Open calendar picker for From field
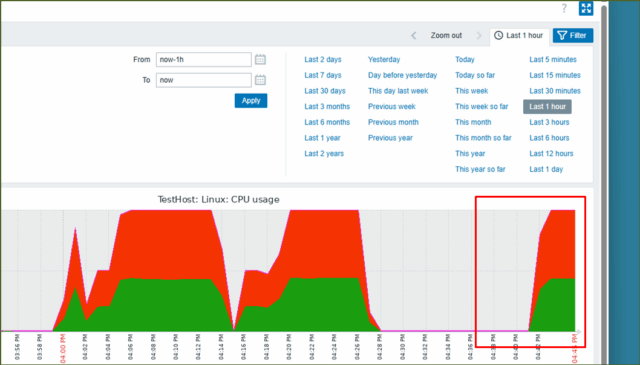This screenshot has height=365, width=640. (x=260, y=60)
